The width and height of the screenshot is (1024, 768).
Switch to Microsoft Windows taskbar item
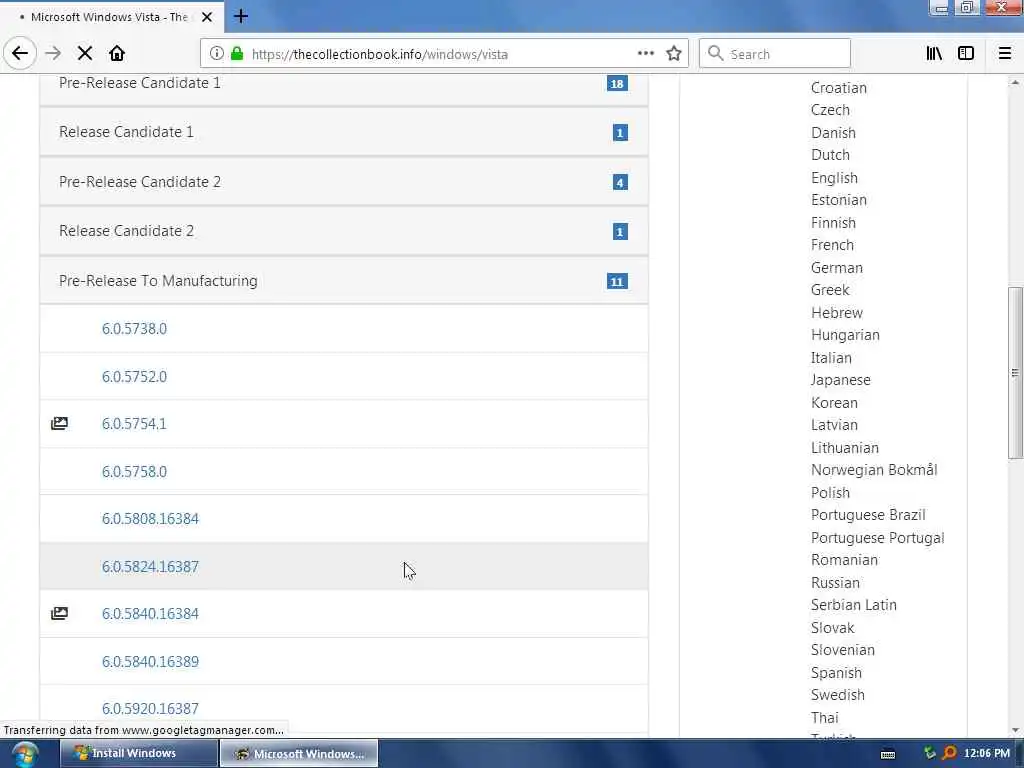(x=299, y=753)
